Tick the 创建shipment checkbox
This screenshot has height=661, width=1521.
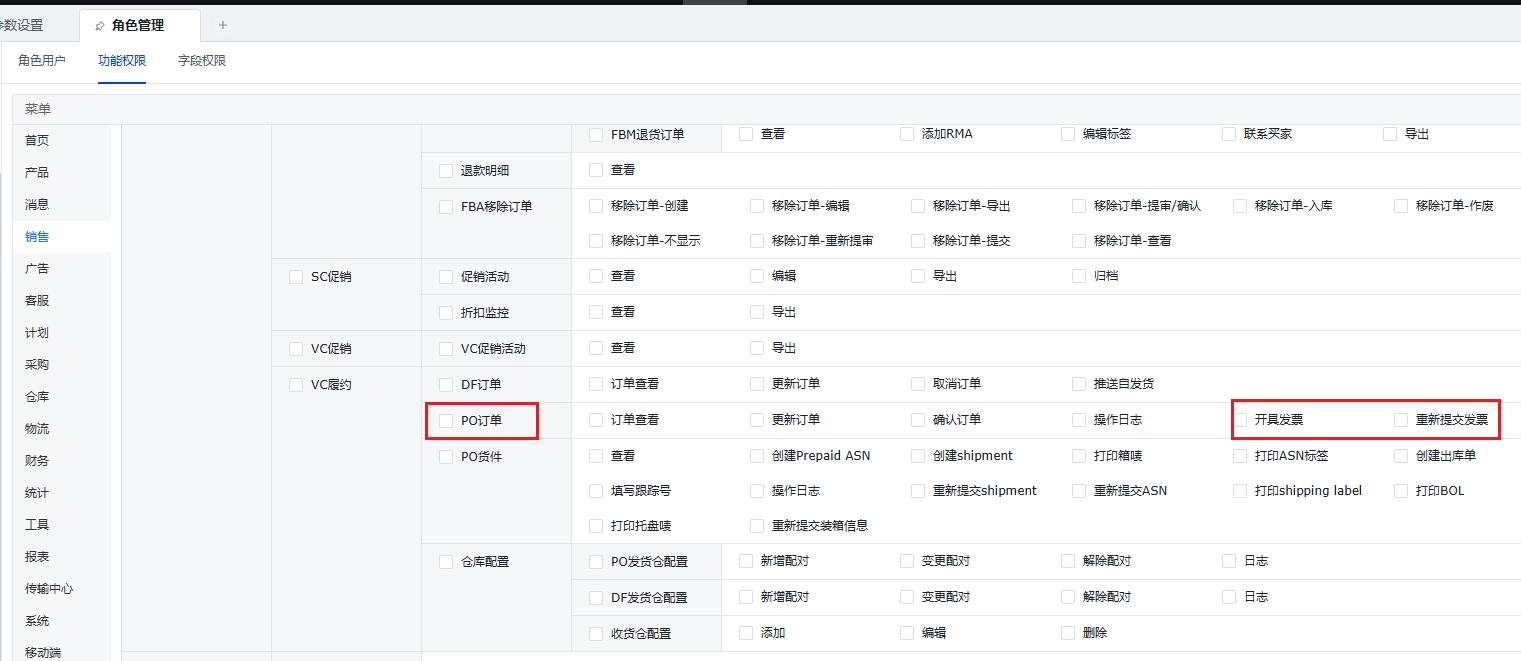click(918, 456)
